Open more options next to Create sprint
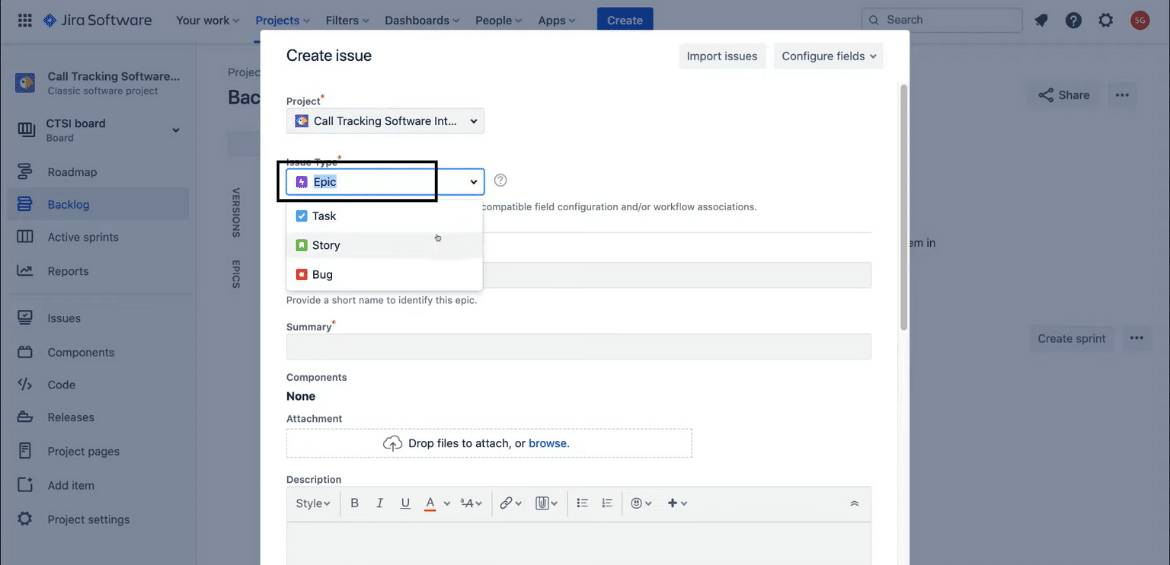 click(x=1136, y=338)
